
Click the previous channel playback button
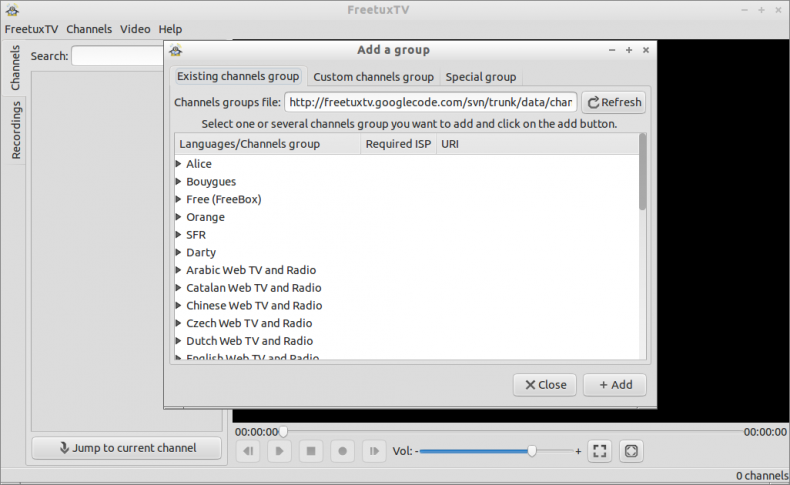[248, 451]
